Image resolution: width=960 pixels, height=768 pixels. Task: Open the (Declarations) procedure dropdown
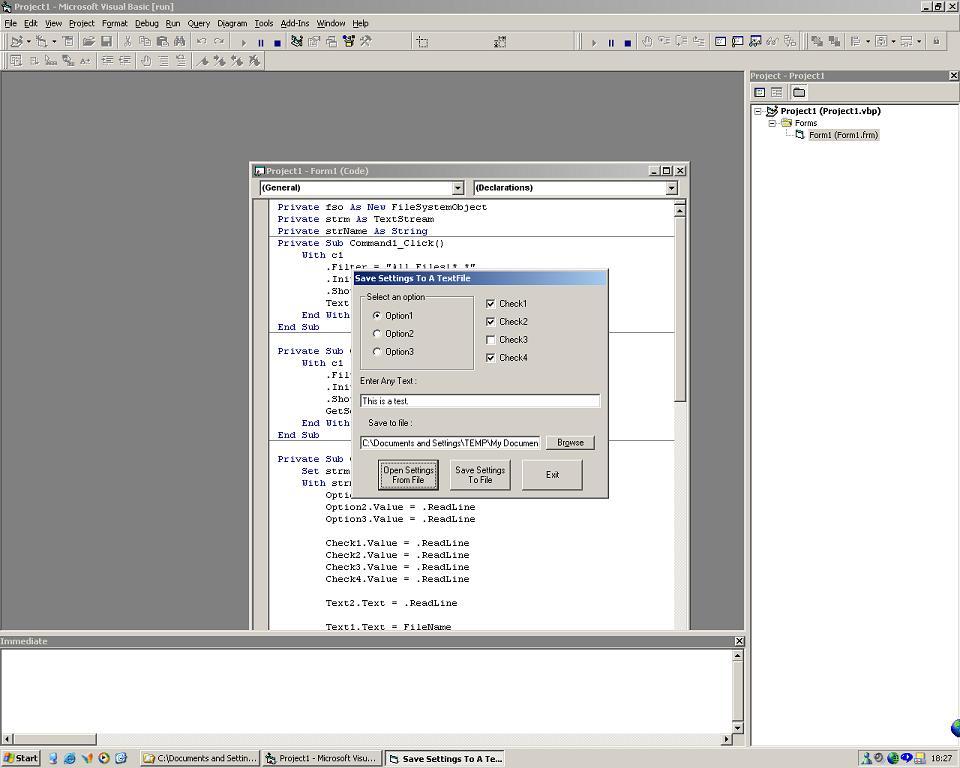point(671,188)
